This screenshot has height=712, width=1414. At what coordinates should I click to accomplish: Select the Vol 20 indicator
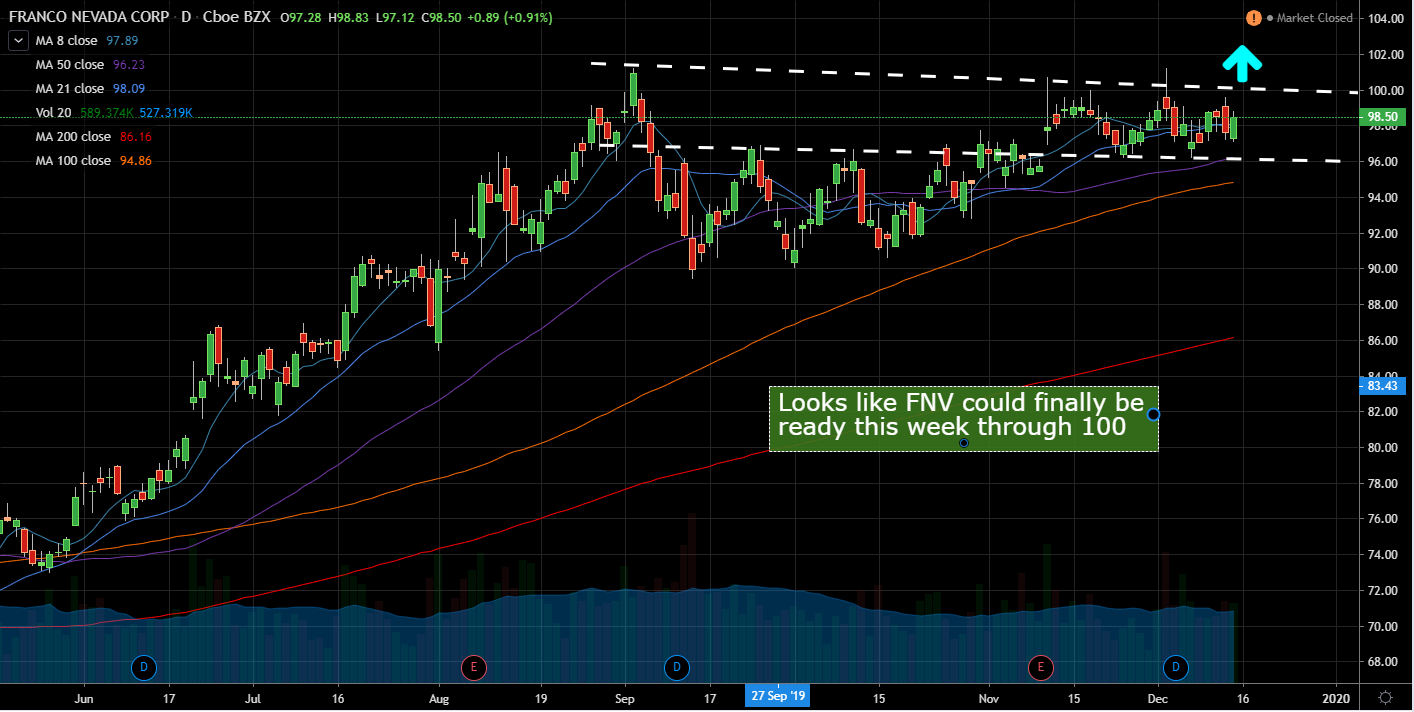(x=54, y=113)
